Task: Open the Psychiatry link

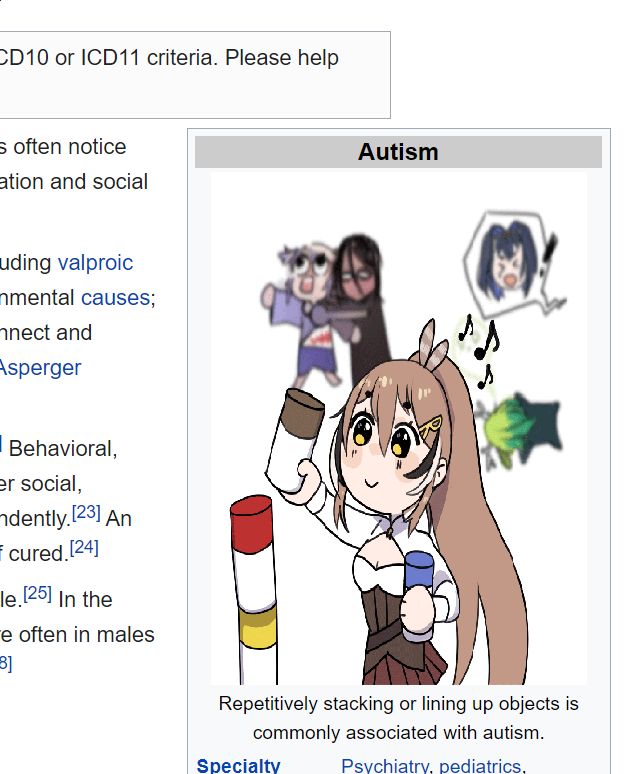Action: click(385, 766)
